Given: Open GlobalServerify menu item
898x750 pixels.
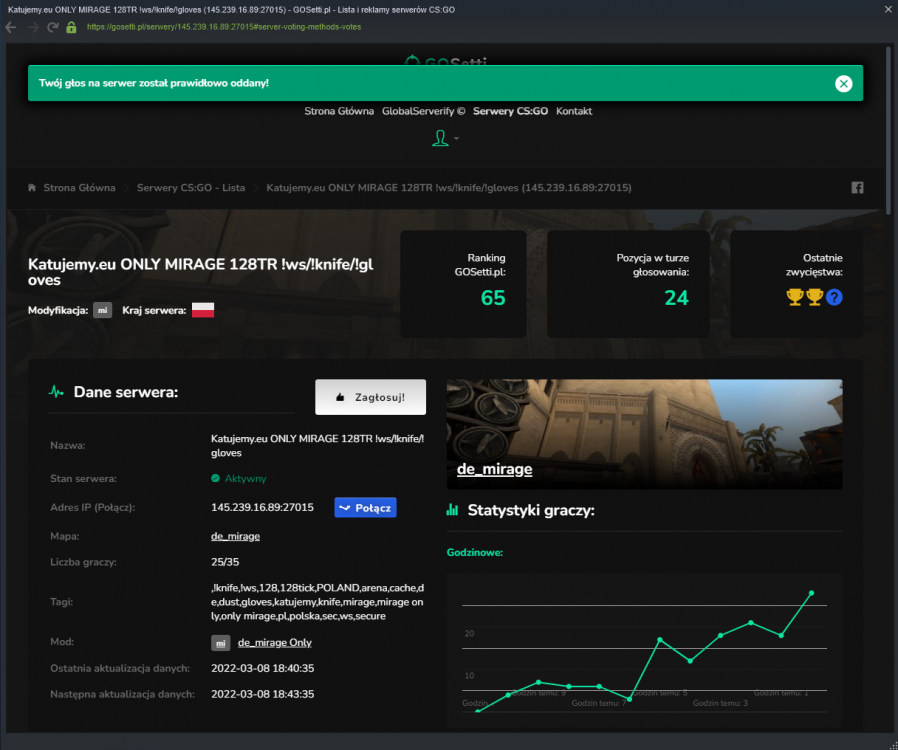Looking at the screenshot, I should pyautogui.click(x=423, y=111).
